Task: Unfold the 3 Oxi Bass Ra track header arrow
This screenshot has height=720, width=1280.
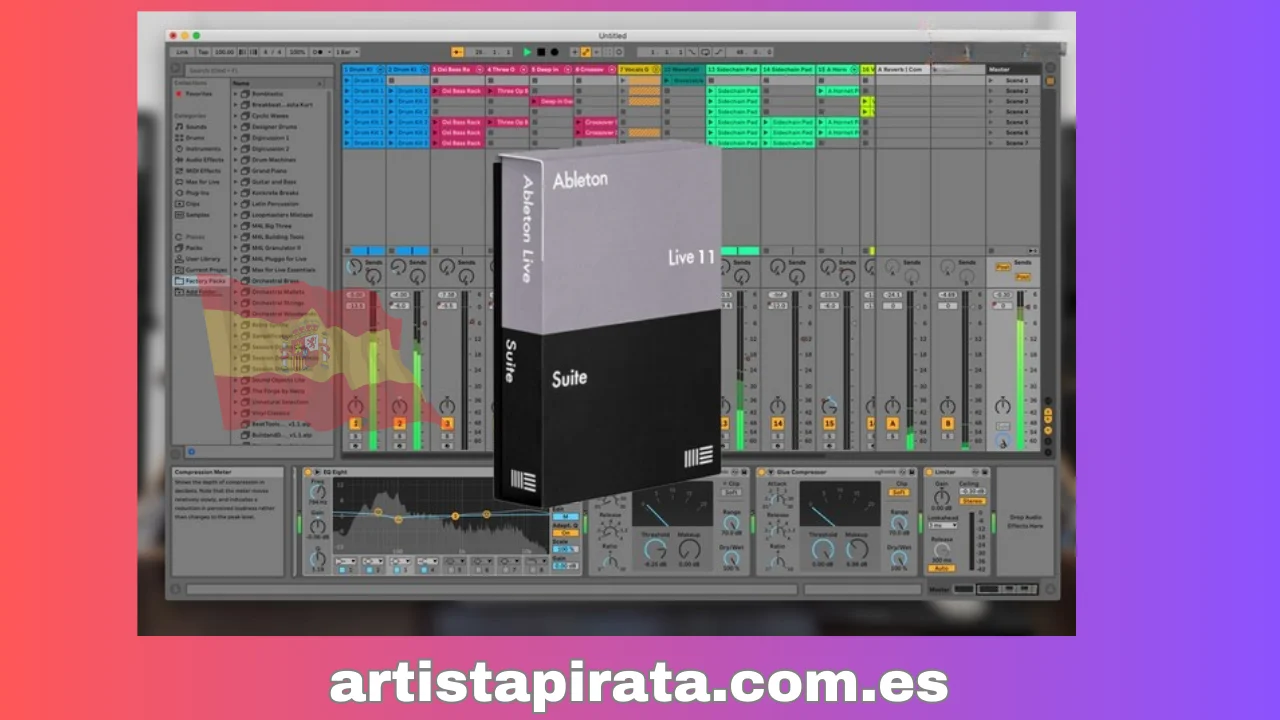Action: (479, 70)
